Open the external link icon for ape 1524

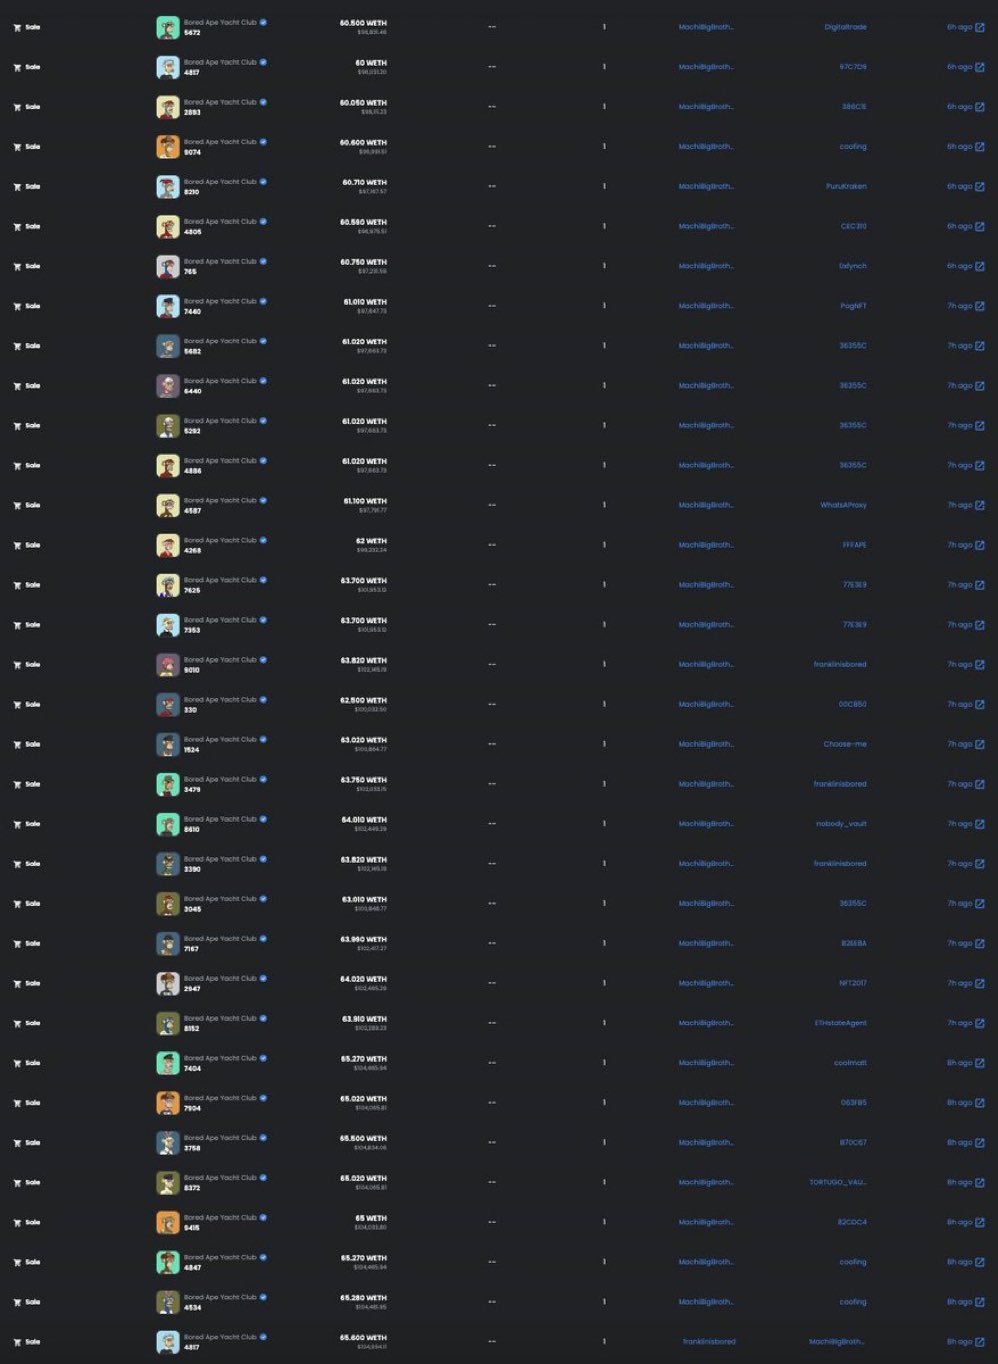[x=979, y=744]
